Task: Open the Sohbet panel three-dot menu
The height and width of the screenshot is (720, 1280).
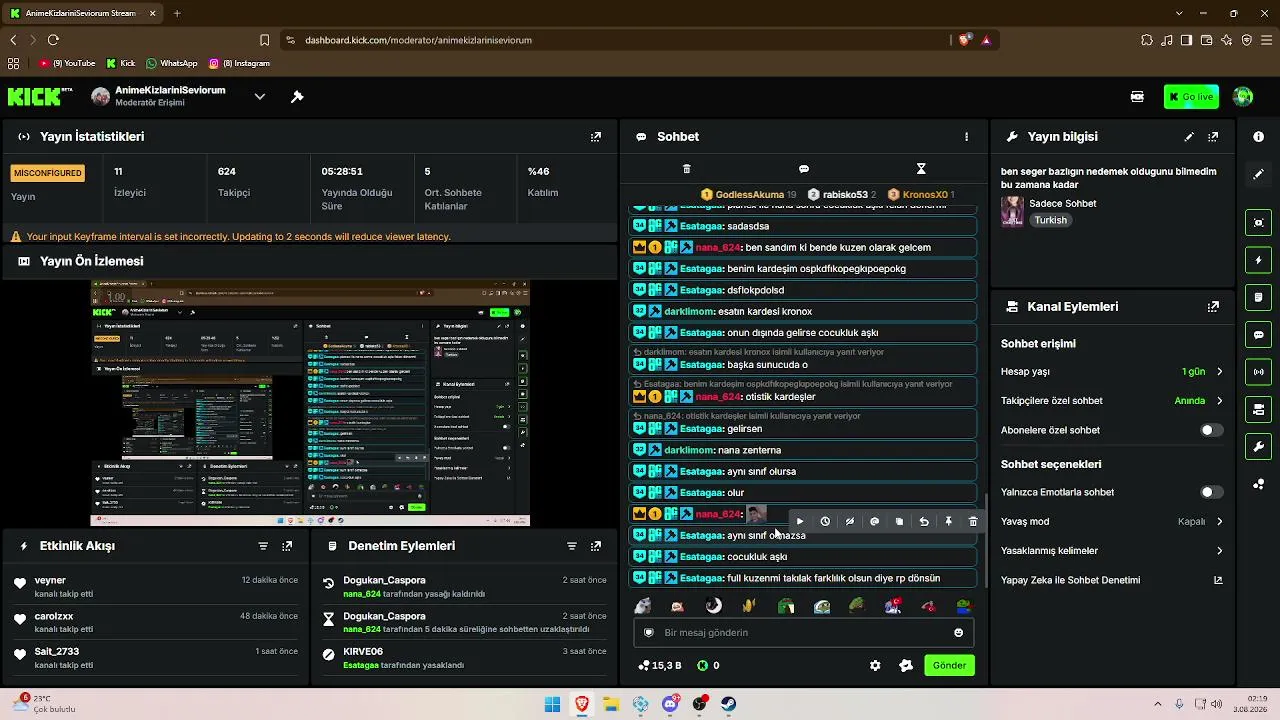Action: 966,137
